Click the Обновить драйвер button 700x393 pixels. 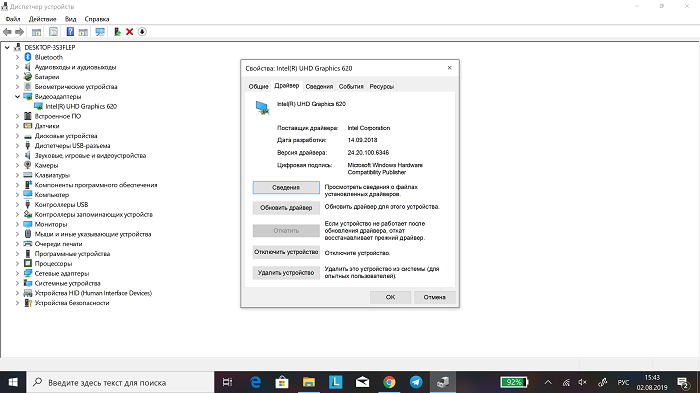click(286, 208)
